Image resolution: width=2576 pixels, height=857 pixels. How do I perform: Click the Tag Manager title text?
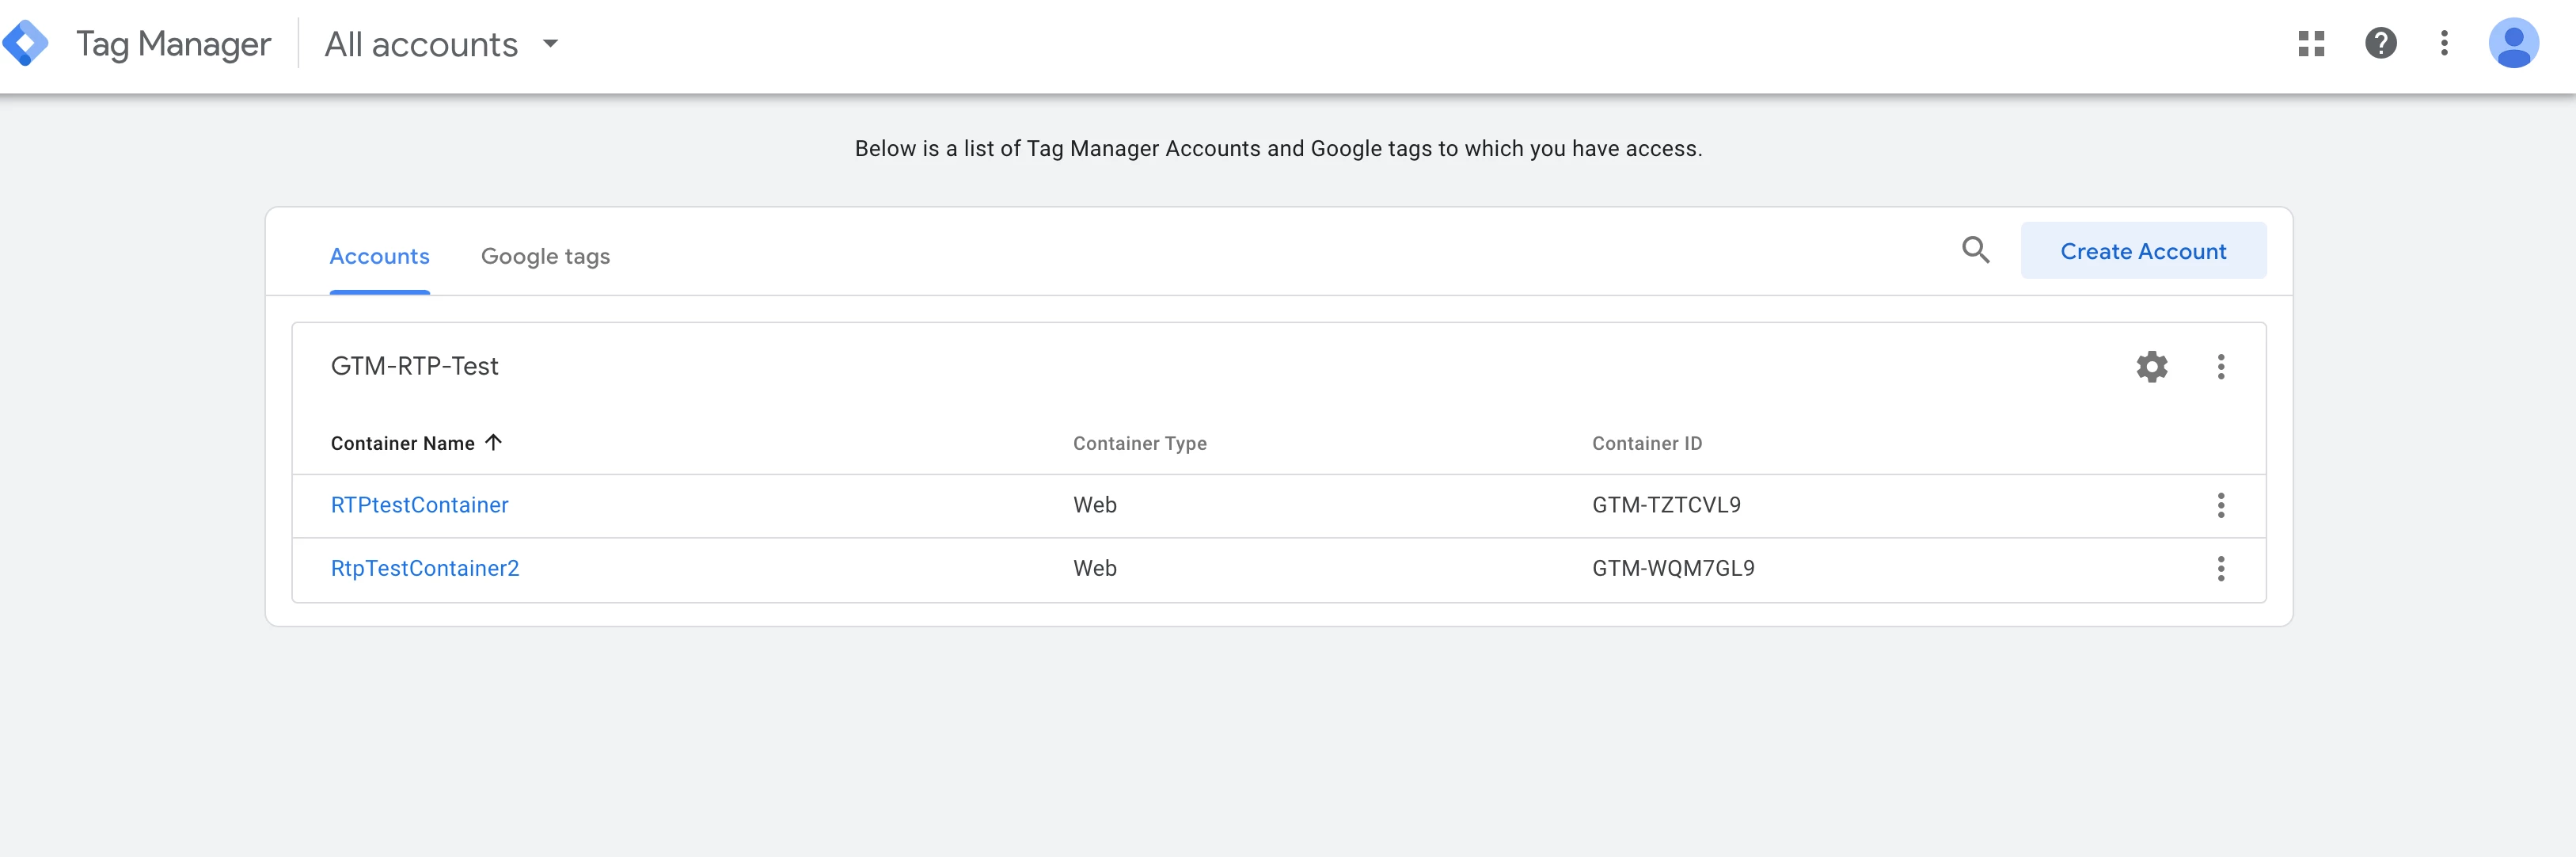coord(173,44)
